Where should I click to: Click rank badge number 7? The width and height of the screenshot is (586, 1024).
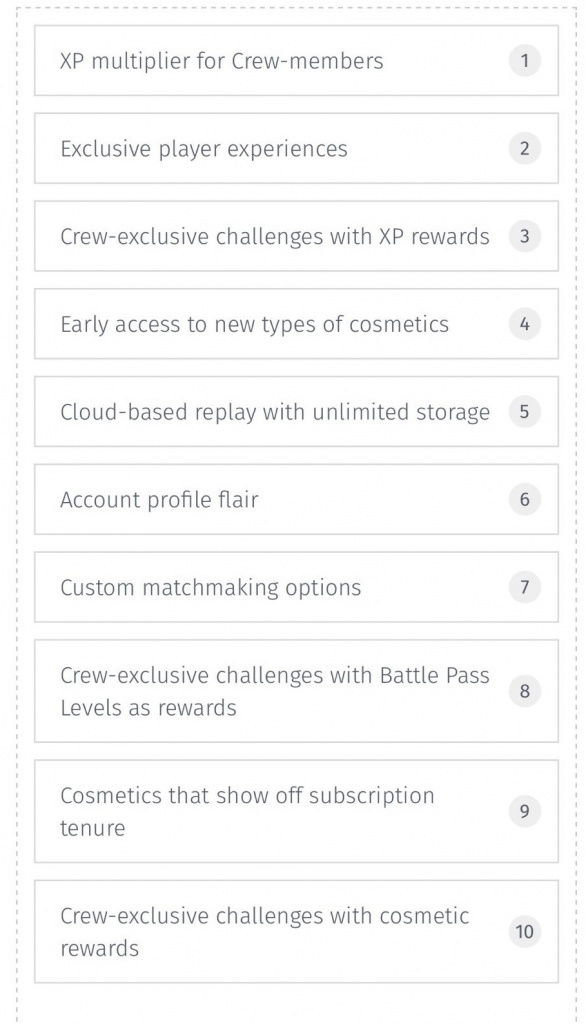(525, 587)
